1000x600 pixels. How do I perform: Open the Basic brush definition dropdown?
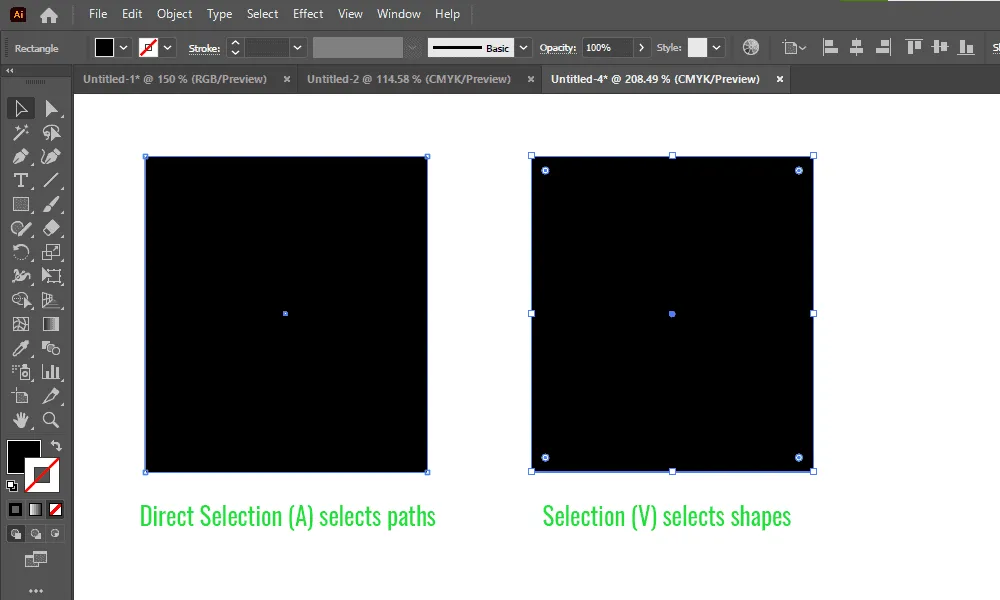523,48
